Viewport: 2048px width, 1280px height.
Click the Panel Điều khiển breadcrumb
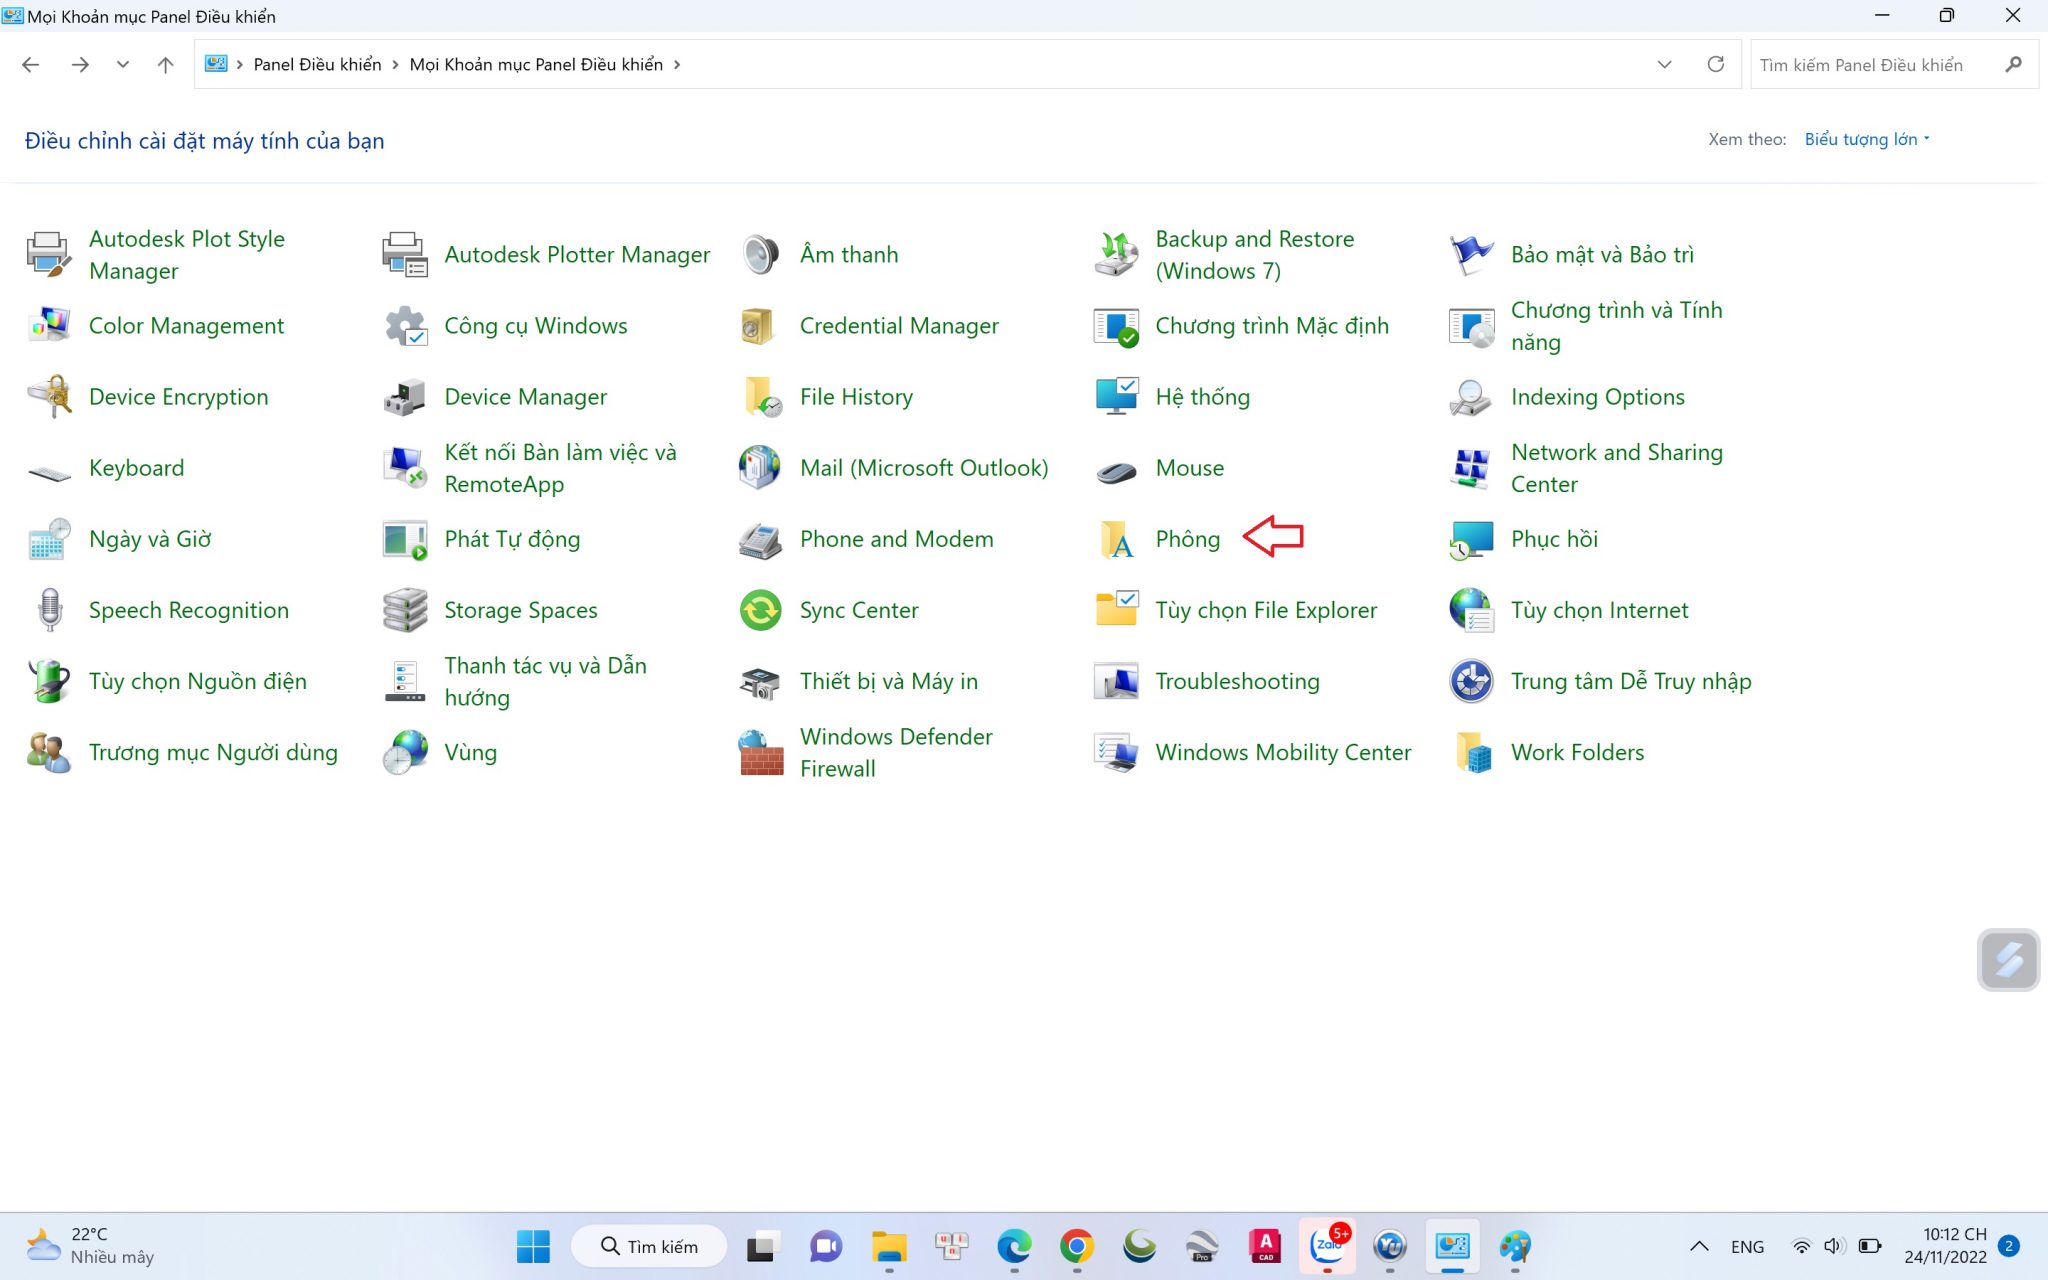[x=317, y=65]
